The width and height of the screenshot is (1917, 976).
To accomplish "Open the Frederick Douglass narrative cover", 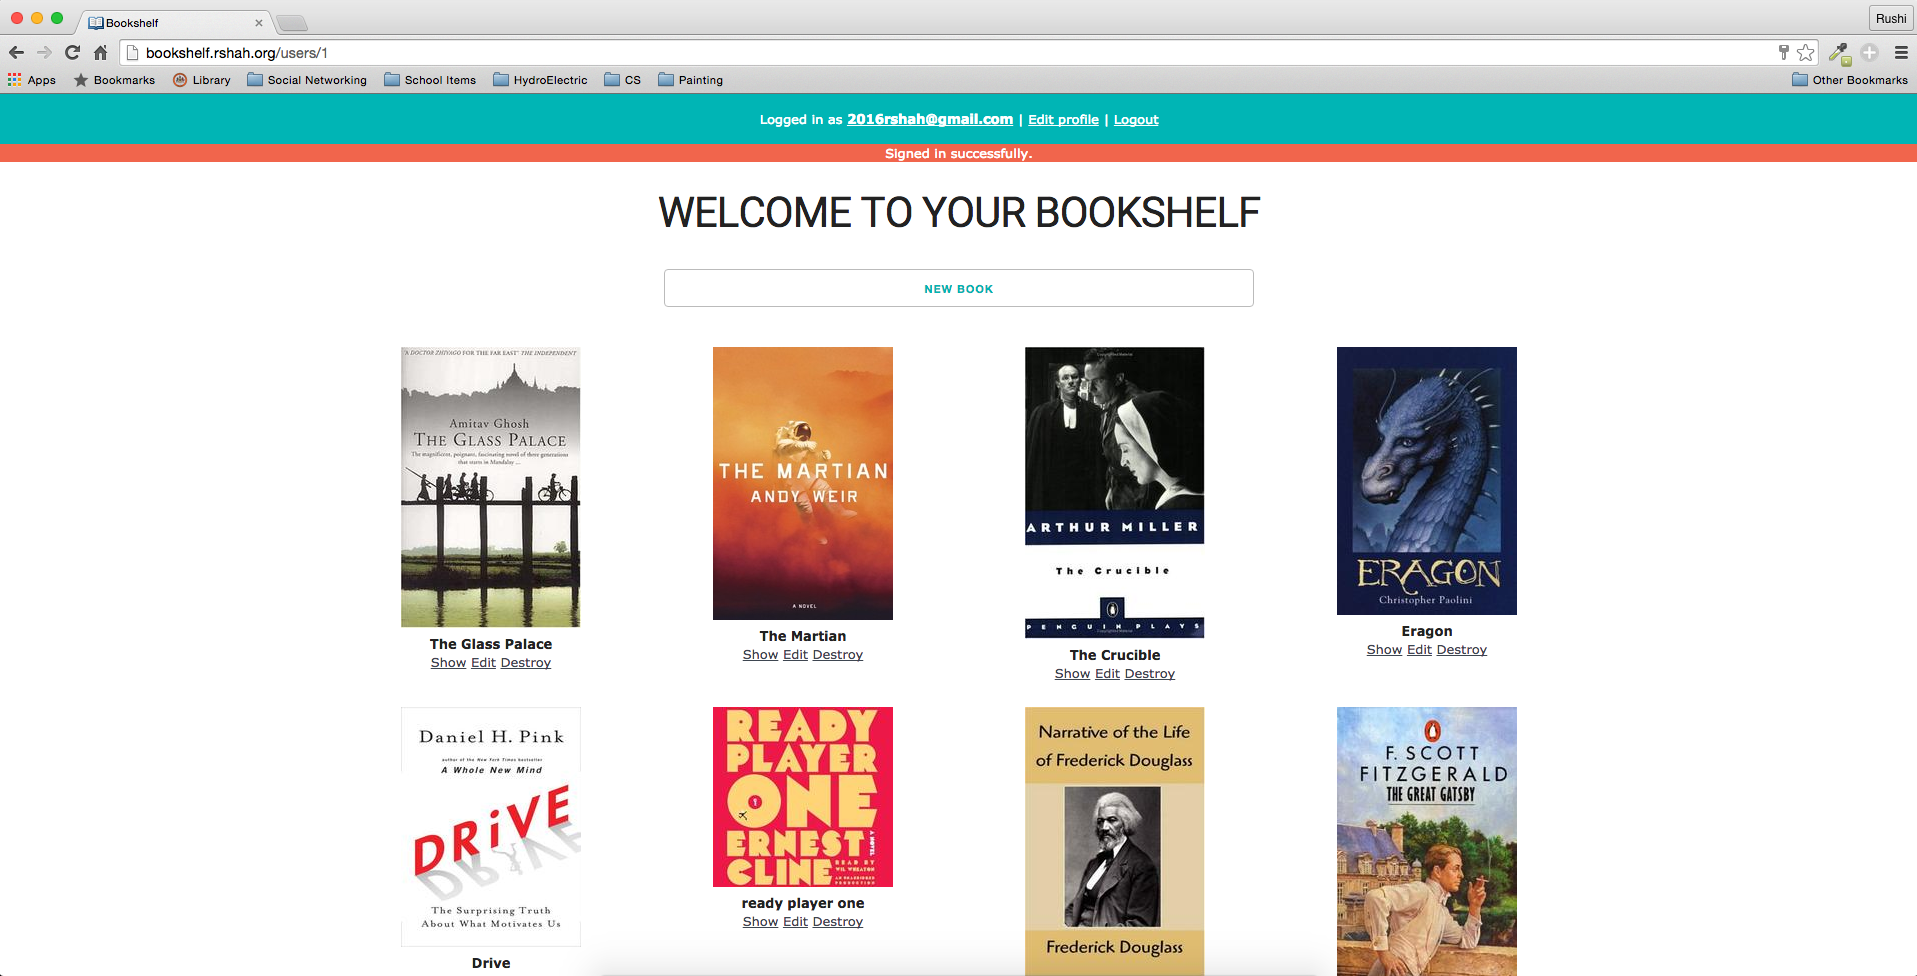I will pyautogui.click(x=1114, y=841).
